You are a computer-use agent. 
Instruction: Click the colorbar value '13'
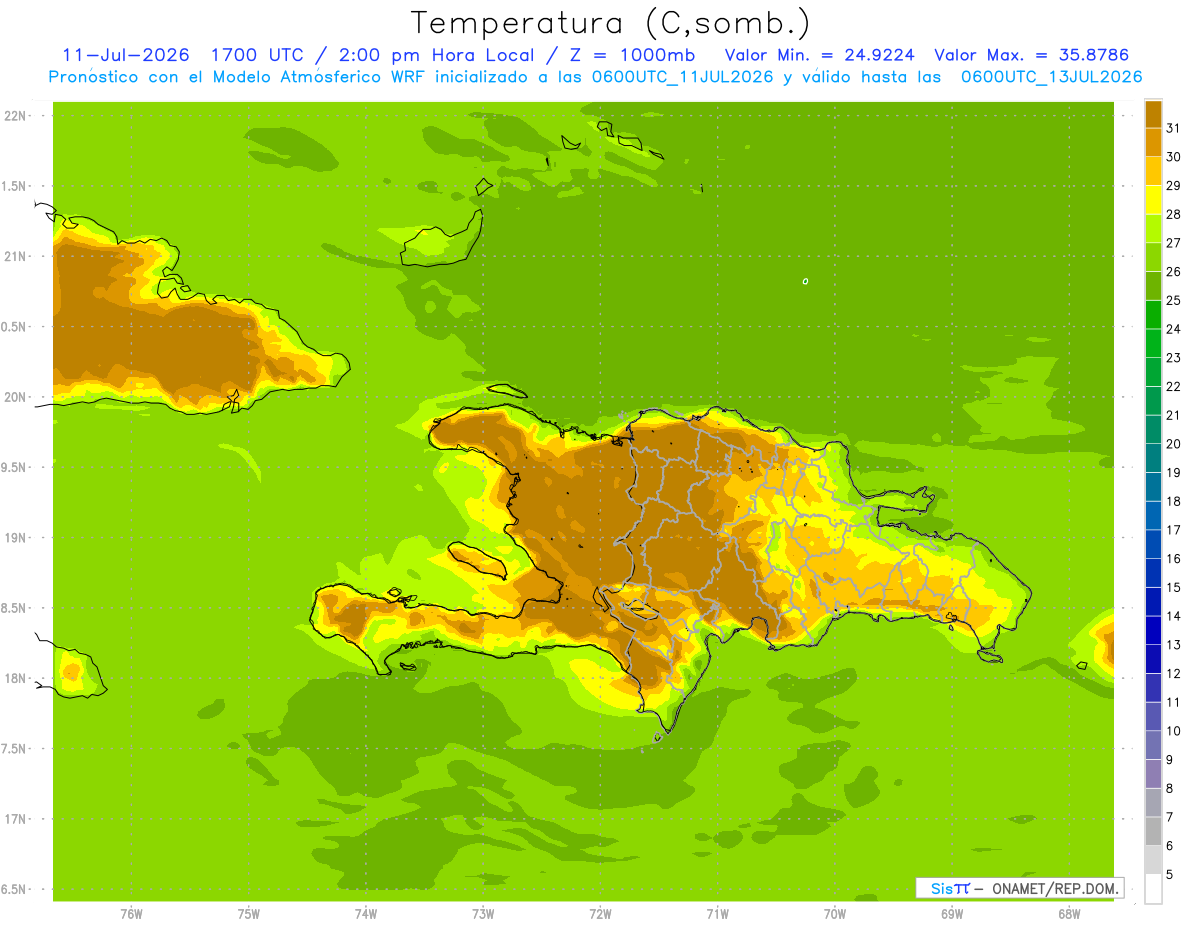pos(1173,645)
